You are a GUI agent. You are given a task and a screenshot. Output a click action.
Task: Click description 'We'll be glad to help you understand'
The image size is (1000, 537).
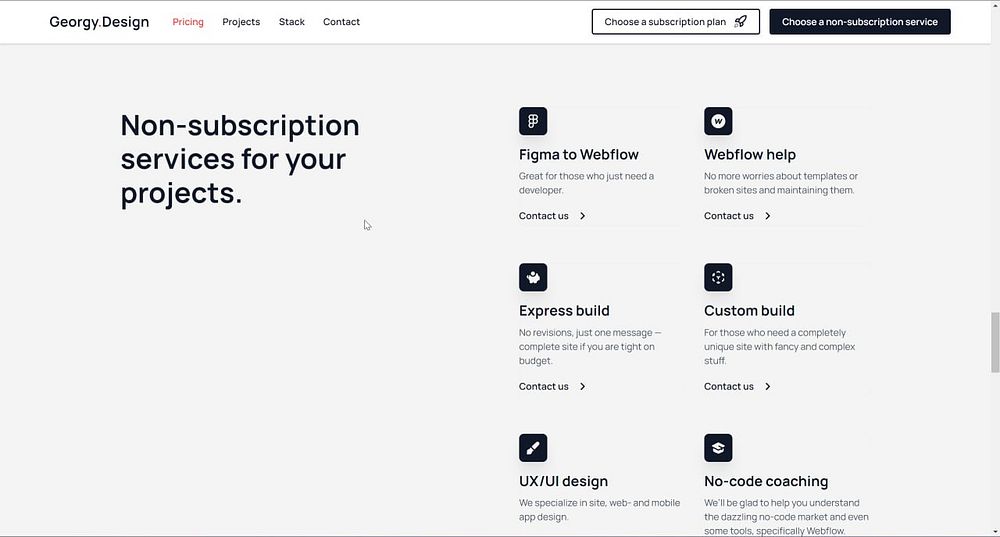pyautogui.click(x=786, y=517)
